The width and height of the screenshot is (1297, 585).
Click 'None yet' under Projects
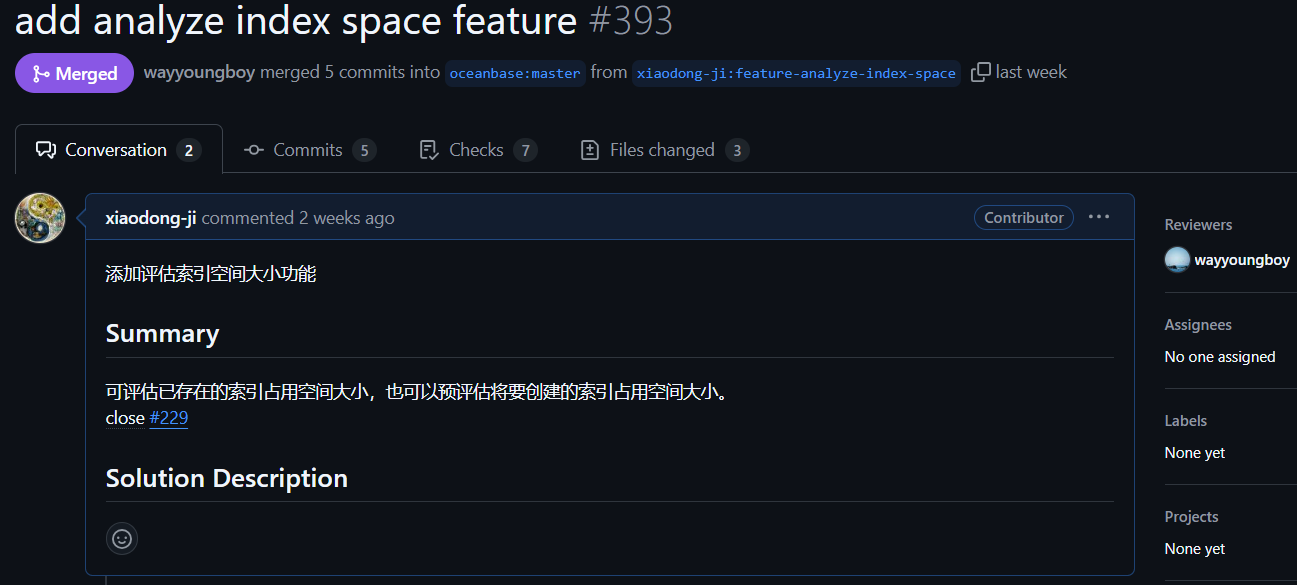1195,549
